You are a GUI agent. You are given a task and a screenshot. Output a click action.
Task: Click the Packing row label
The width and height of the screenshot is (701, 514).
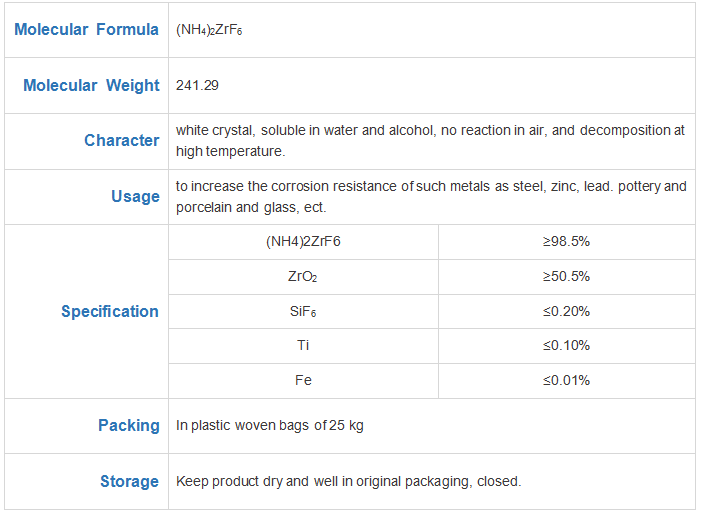click(x=129, y=425)
